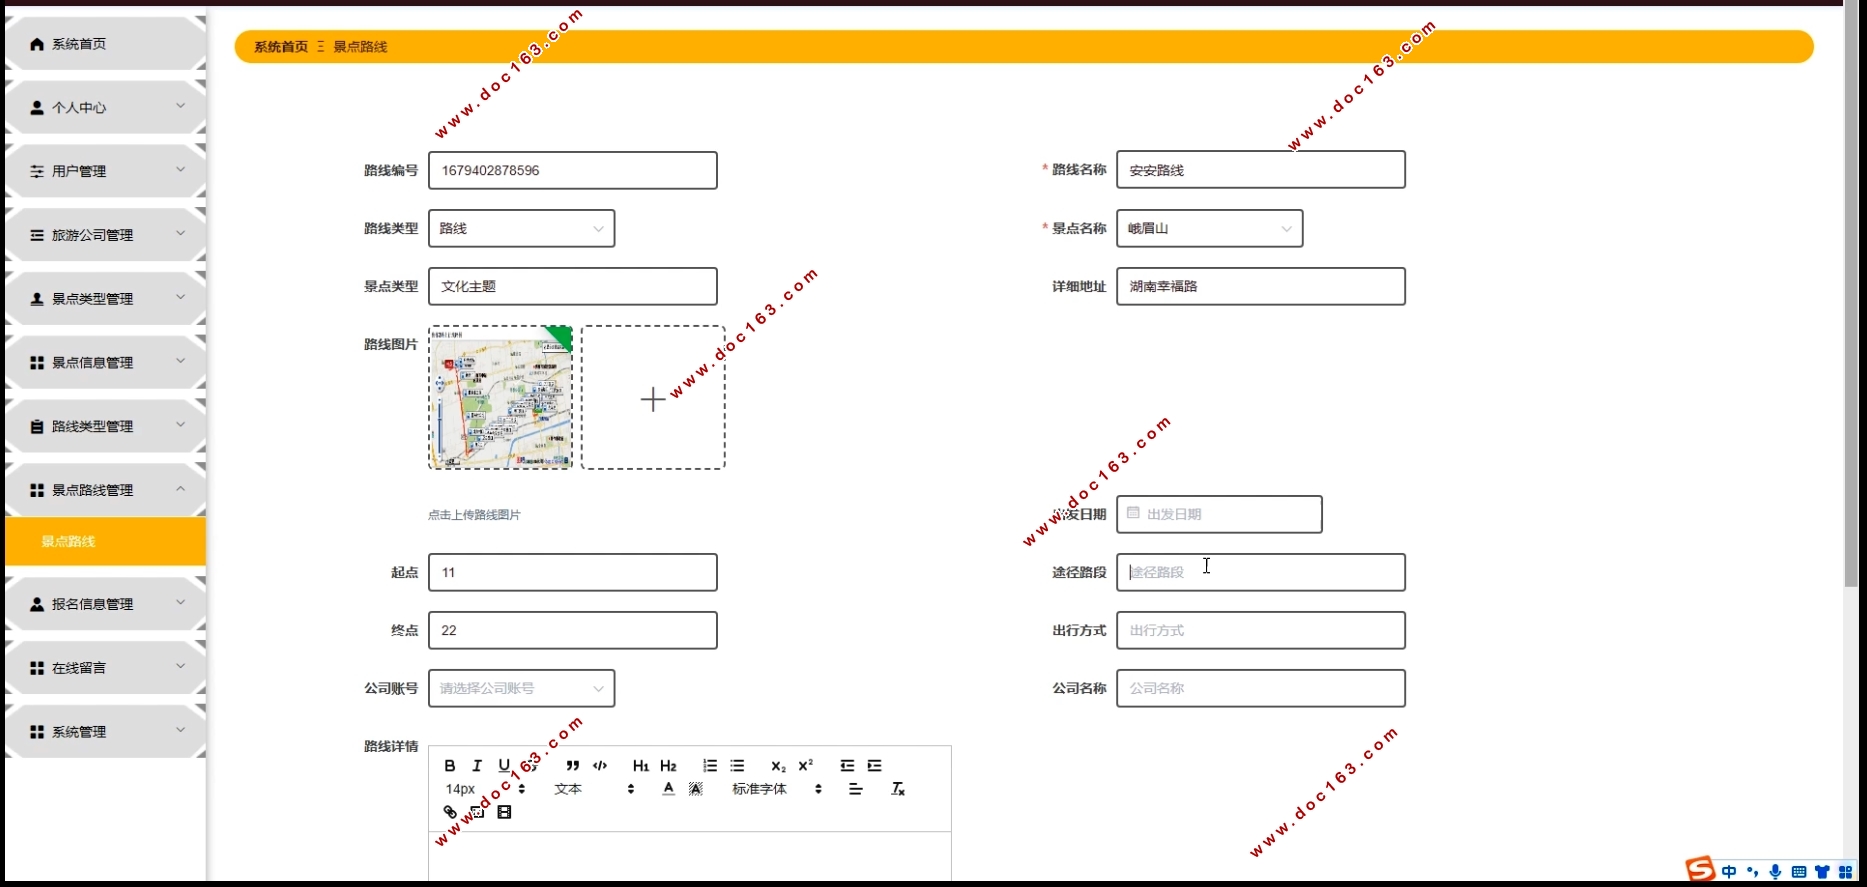Image resolution: width=1867 pixels, height=887 pixels.
Task: Expand 旅游公司管理 sidebar menu
Action: (x=105, y=235)
